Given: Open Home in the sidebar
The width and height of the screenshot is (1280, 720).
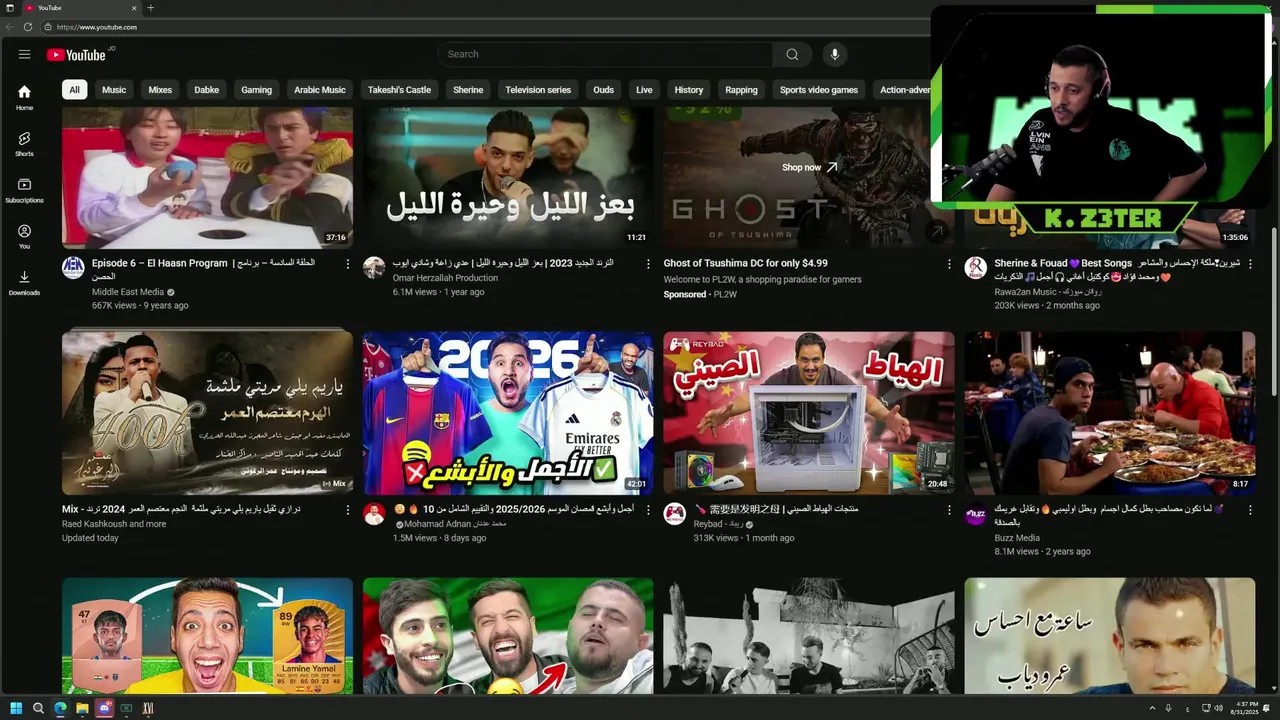Looking at the screenshot, I should (24, 97).
